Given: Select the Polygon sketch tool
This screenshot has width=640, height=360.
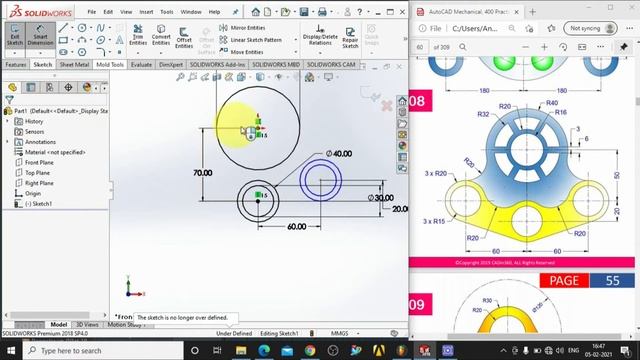Looking at the screenshot, I should [x=82, y=52].
